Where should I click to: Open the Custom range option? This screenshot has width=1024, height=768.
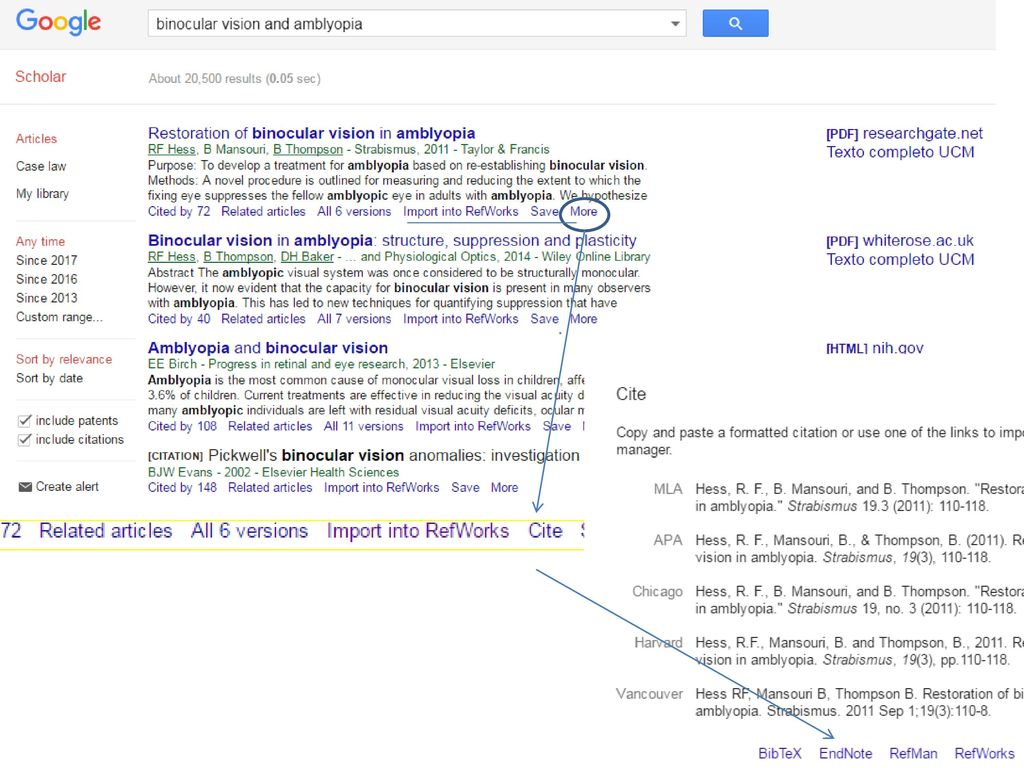(x=59, y=317)
